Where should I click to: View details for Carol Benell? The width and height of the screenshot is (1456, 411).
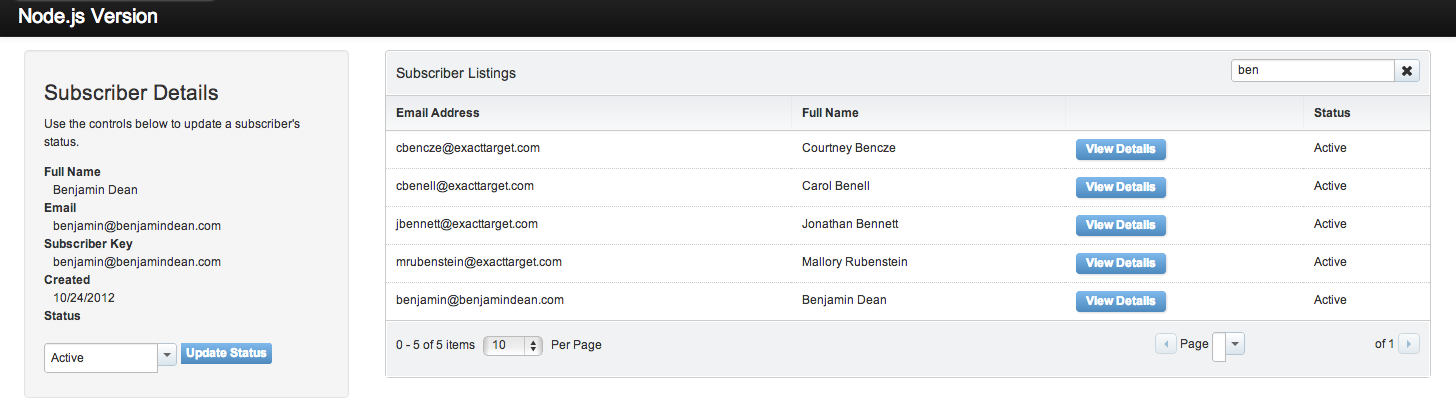1120,187
